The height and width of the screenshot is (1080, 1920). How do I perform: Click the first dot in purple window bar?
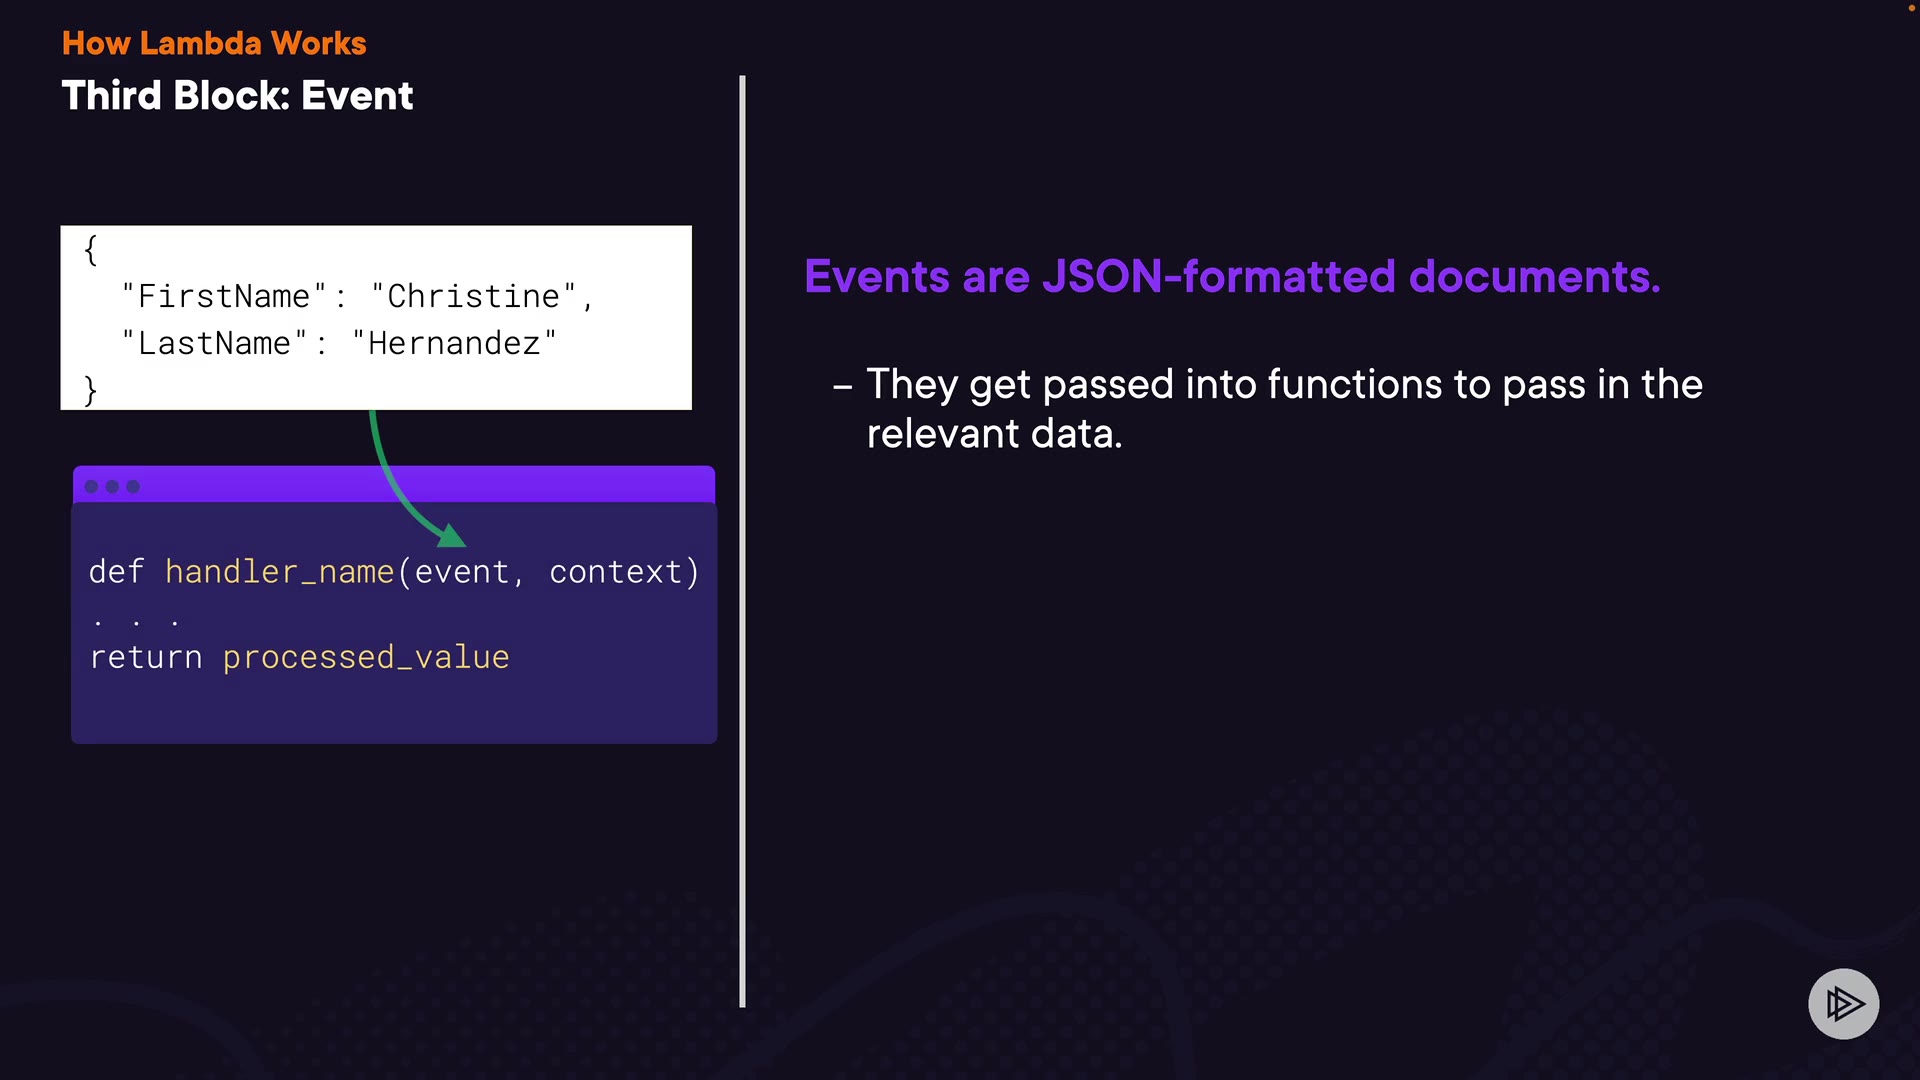[91, 487]
